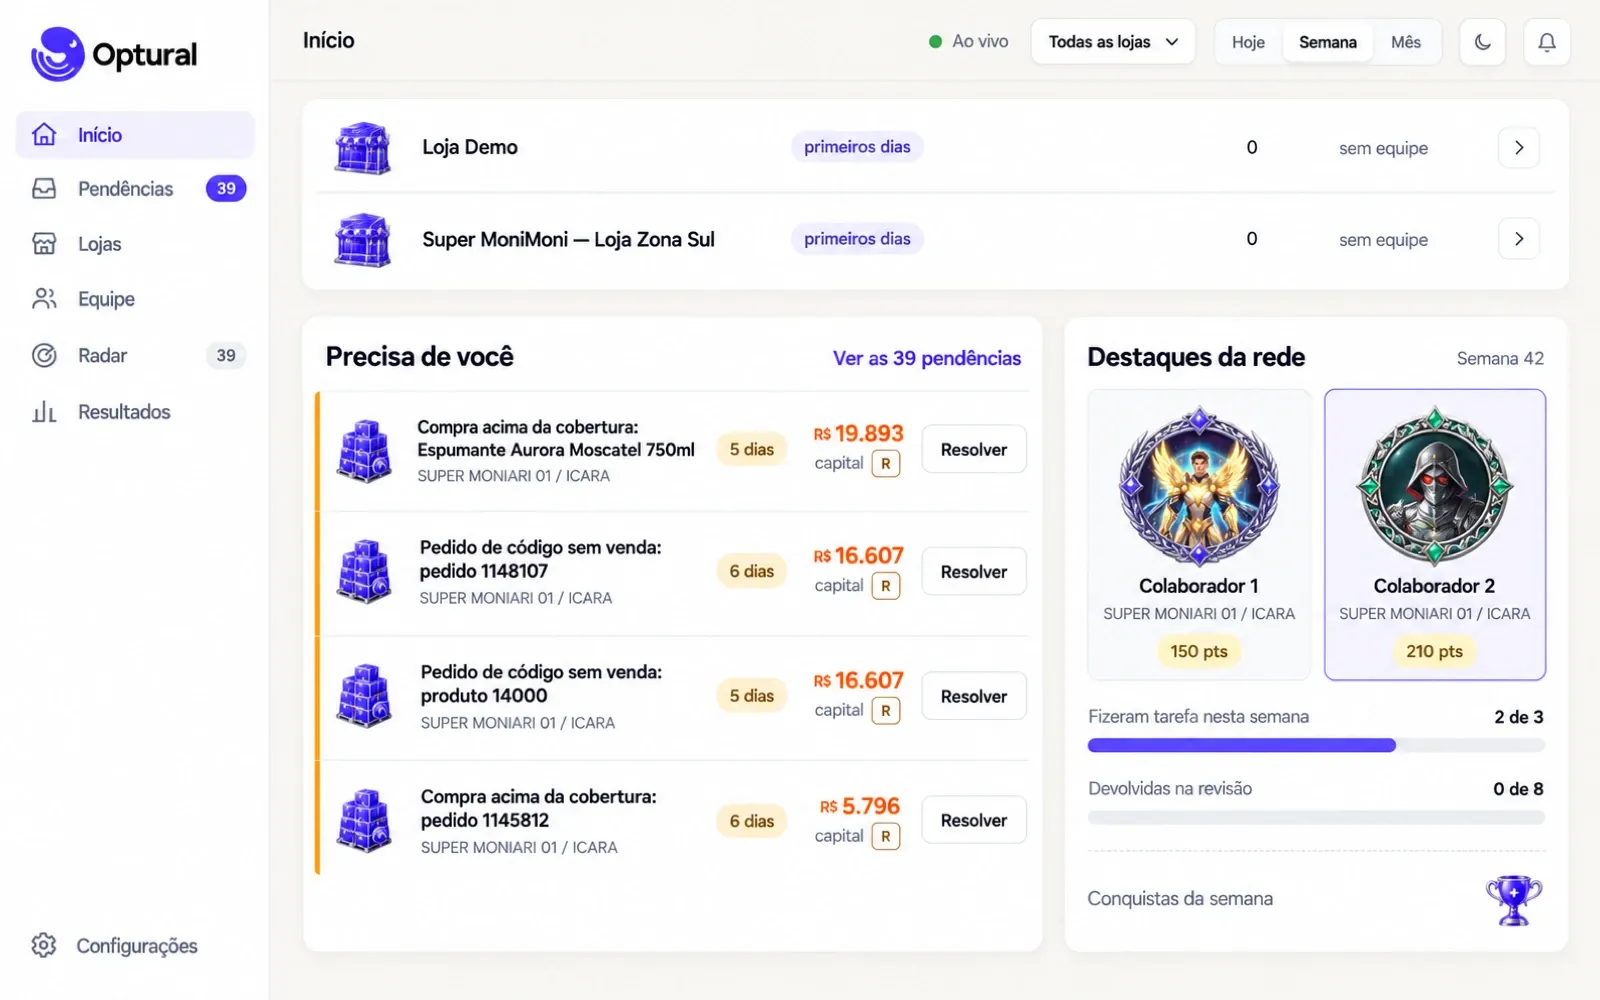Resolve produto 14000 pendência

tap(973, 696)
